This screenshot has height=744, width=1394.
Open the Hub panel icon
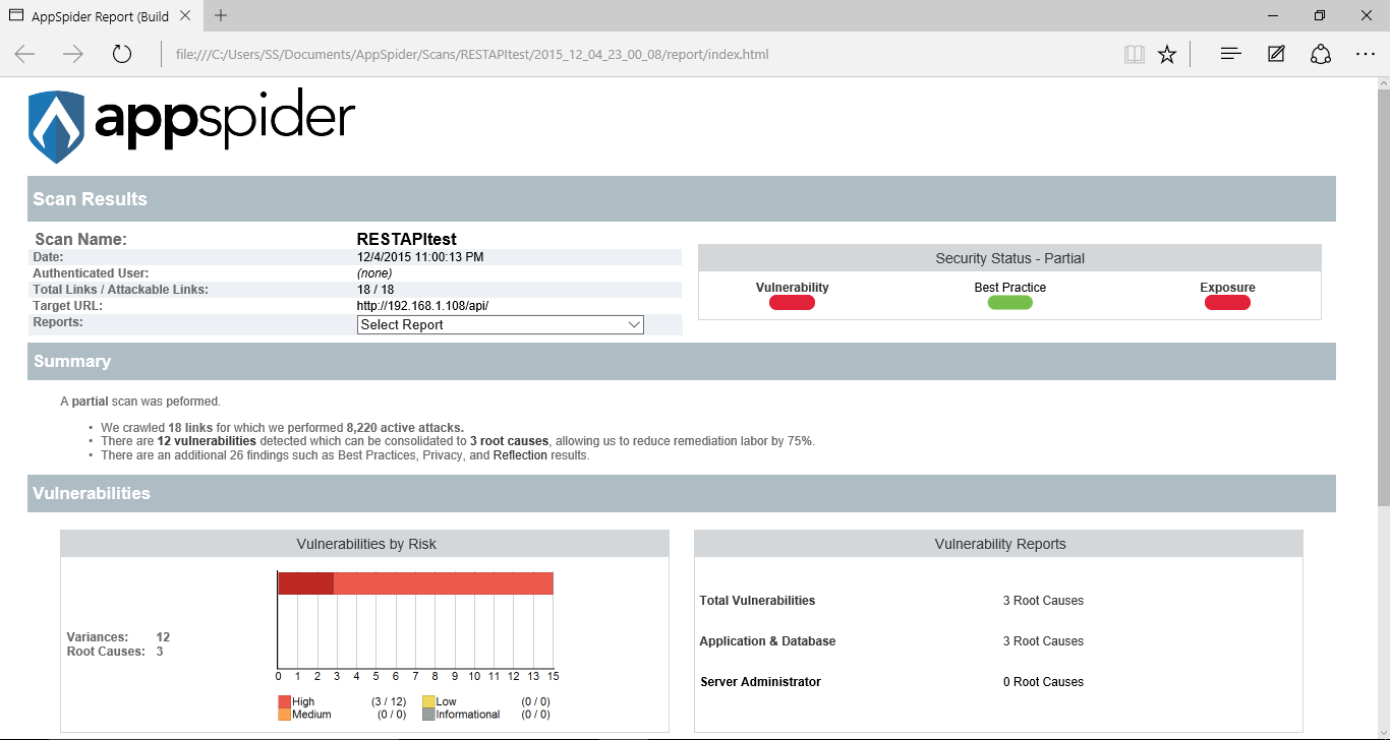pos(1231,54)
